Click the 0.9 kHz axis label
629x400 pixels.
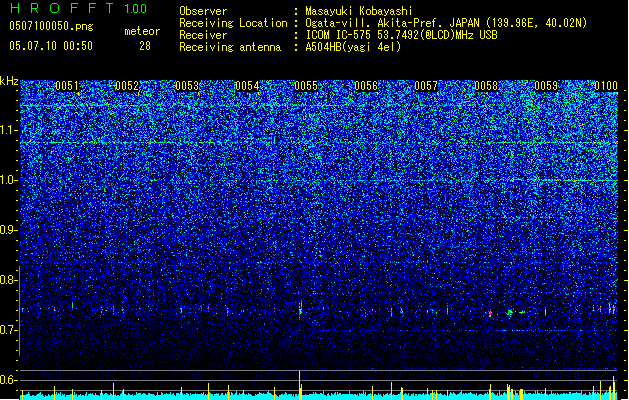click(9, 230)
